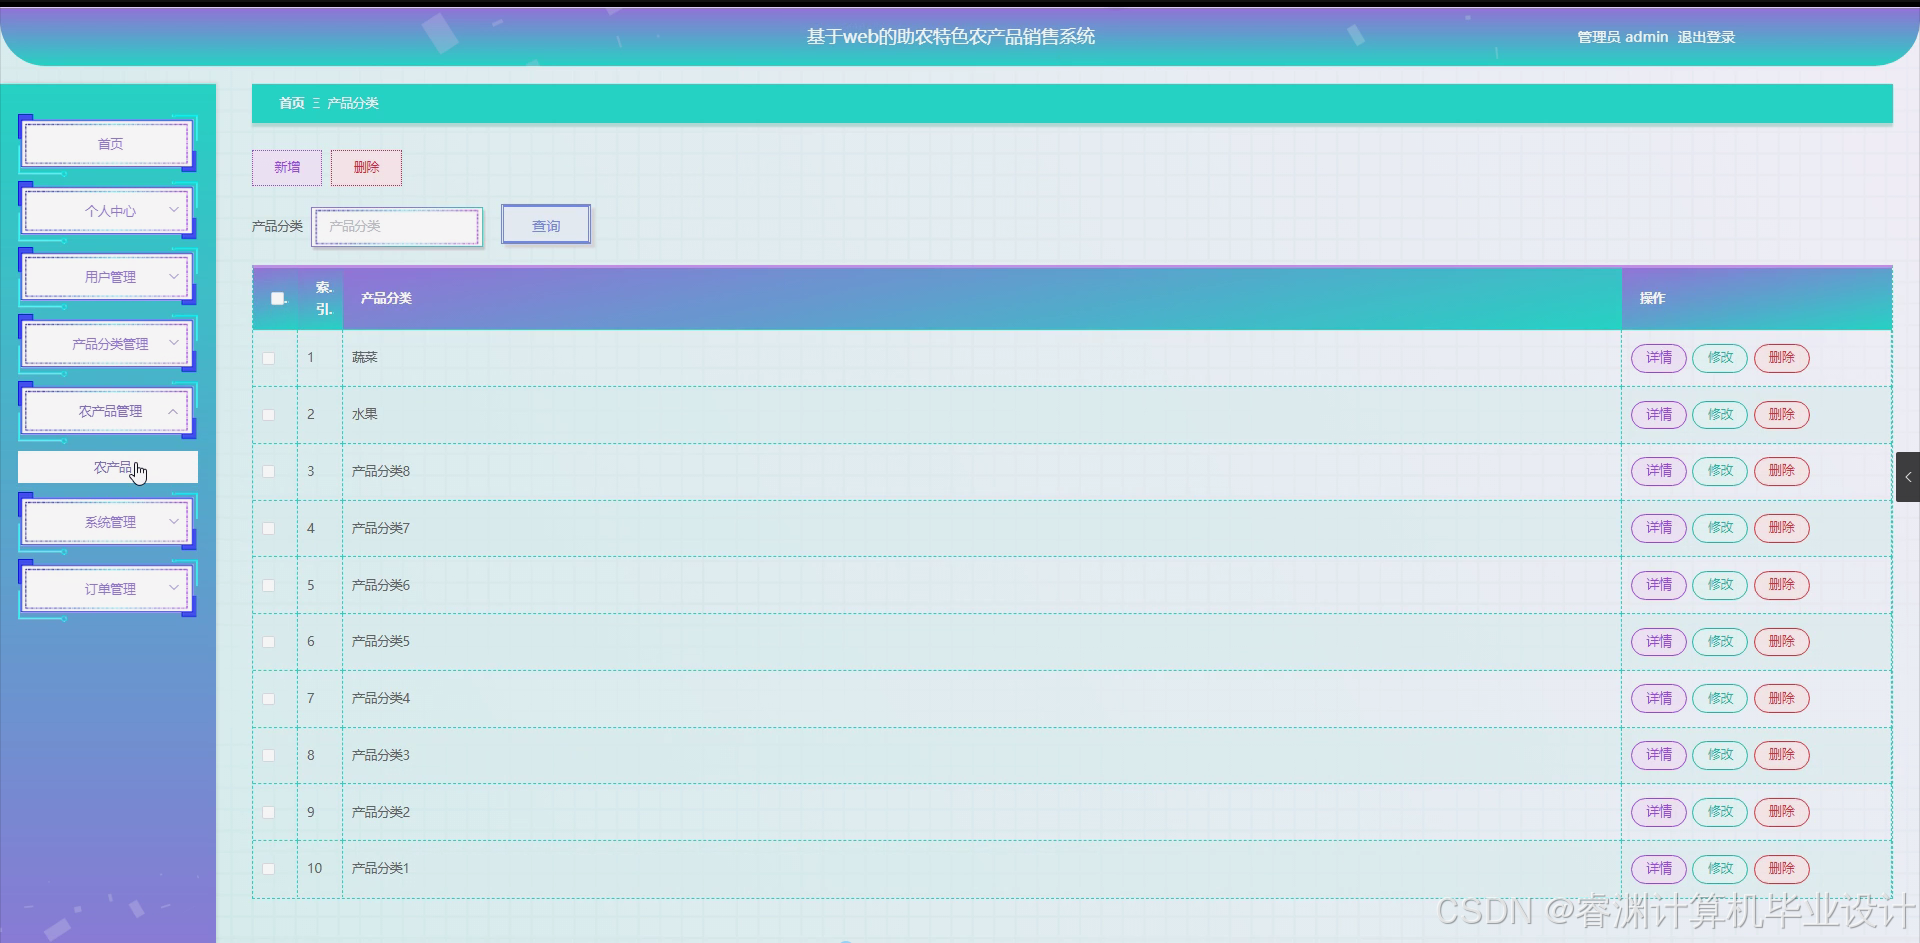The height and width of the screenshot is (943, 1920).
Task: Open 详情 for 产品分类6
Action: (1659, 585)
